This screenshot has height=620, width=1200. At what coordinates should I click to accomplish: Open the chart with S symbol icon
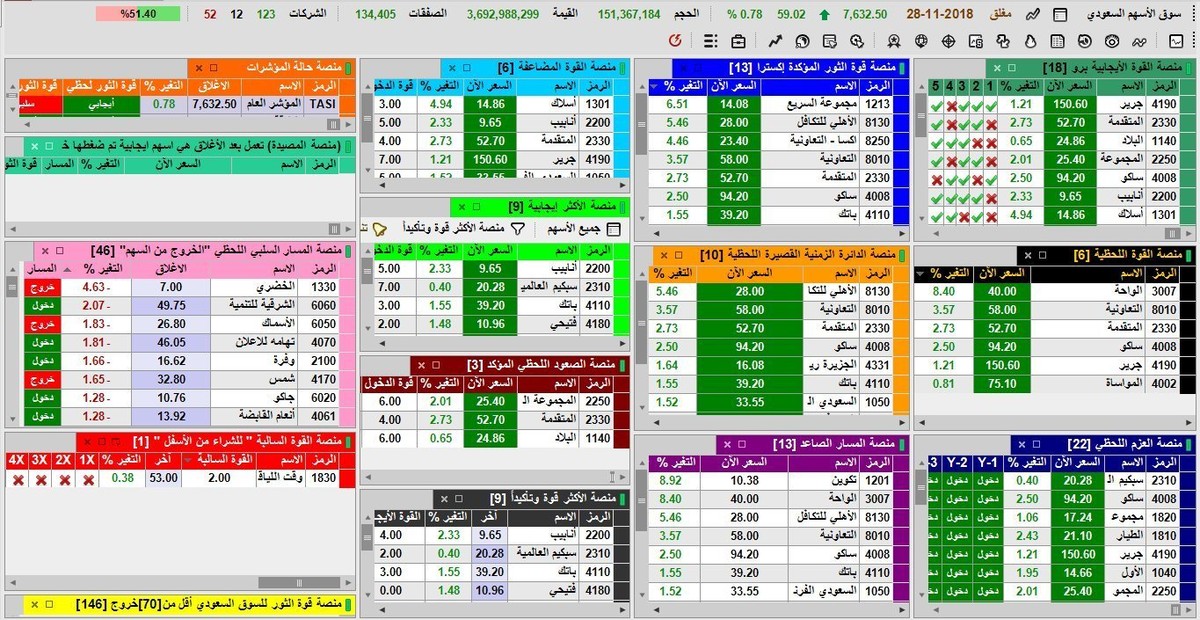977,40
